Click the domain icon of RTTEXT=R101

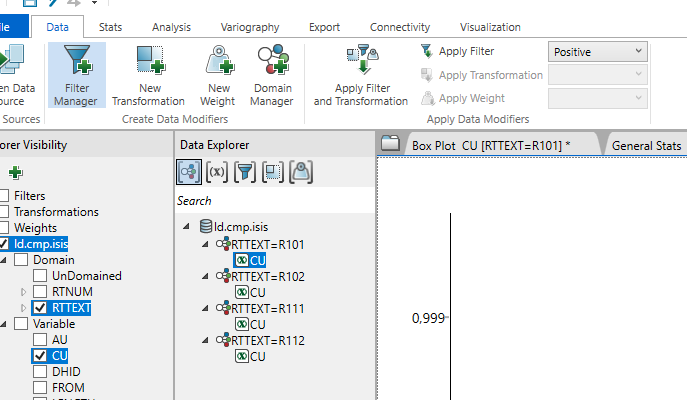coord(223,244)
